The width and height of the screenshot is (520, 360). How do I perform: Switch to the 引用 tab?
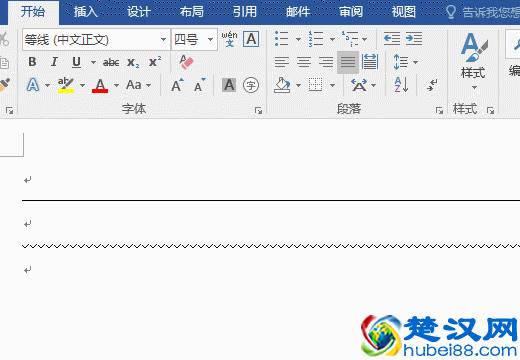(x=245, y=12)
